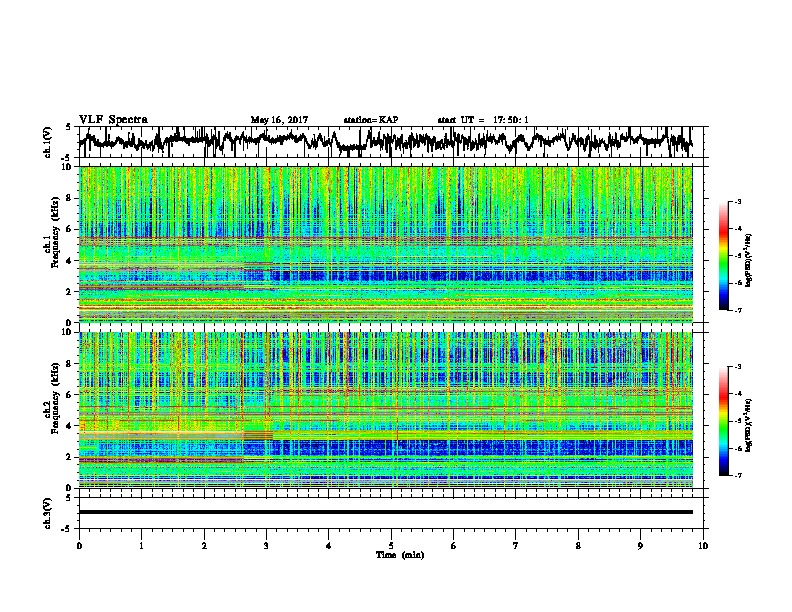Image resolution: width=792 pixels, height=612 pixels.
Task: Click the '-7' label on ch.2 colorbar
Action: pos(737,475)
